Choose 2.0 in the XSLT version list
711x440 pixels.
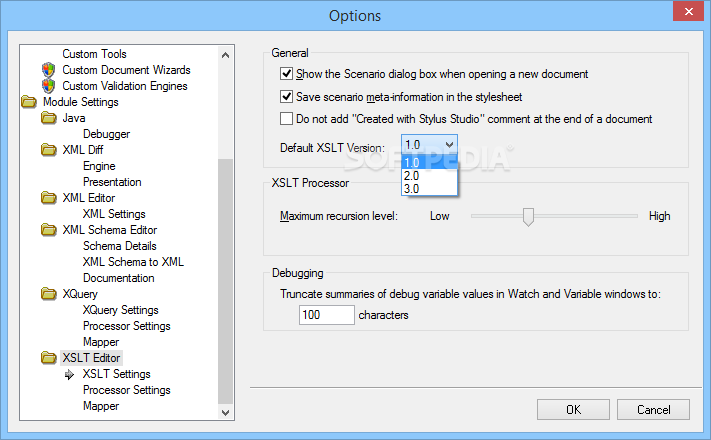[429, 176]
